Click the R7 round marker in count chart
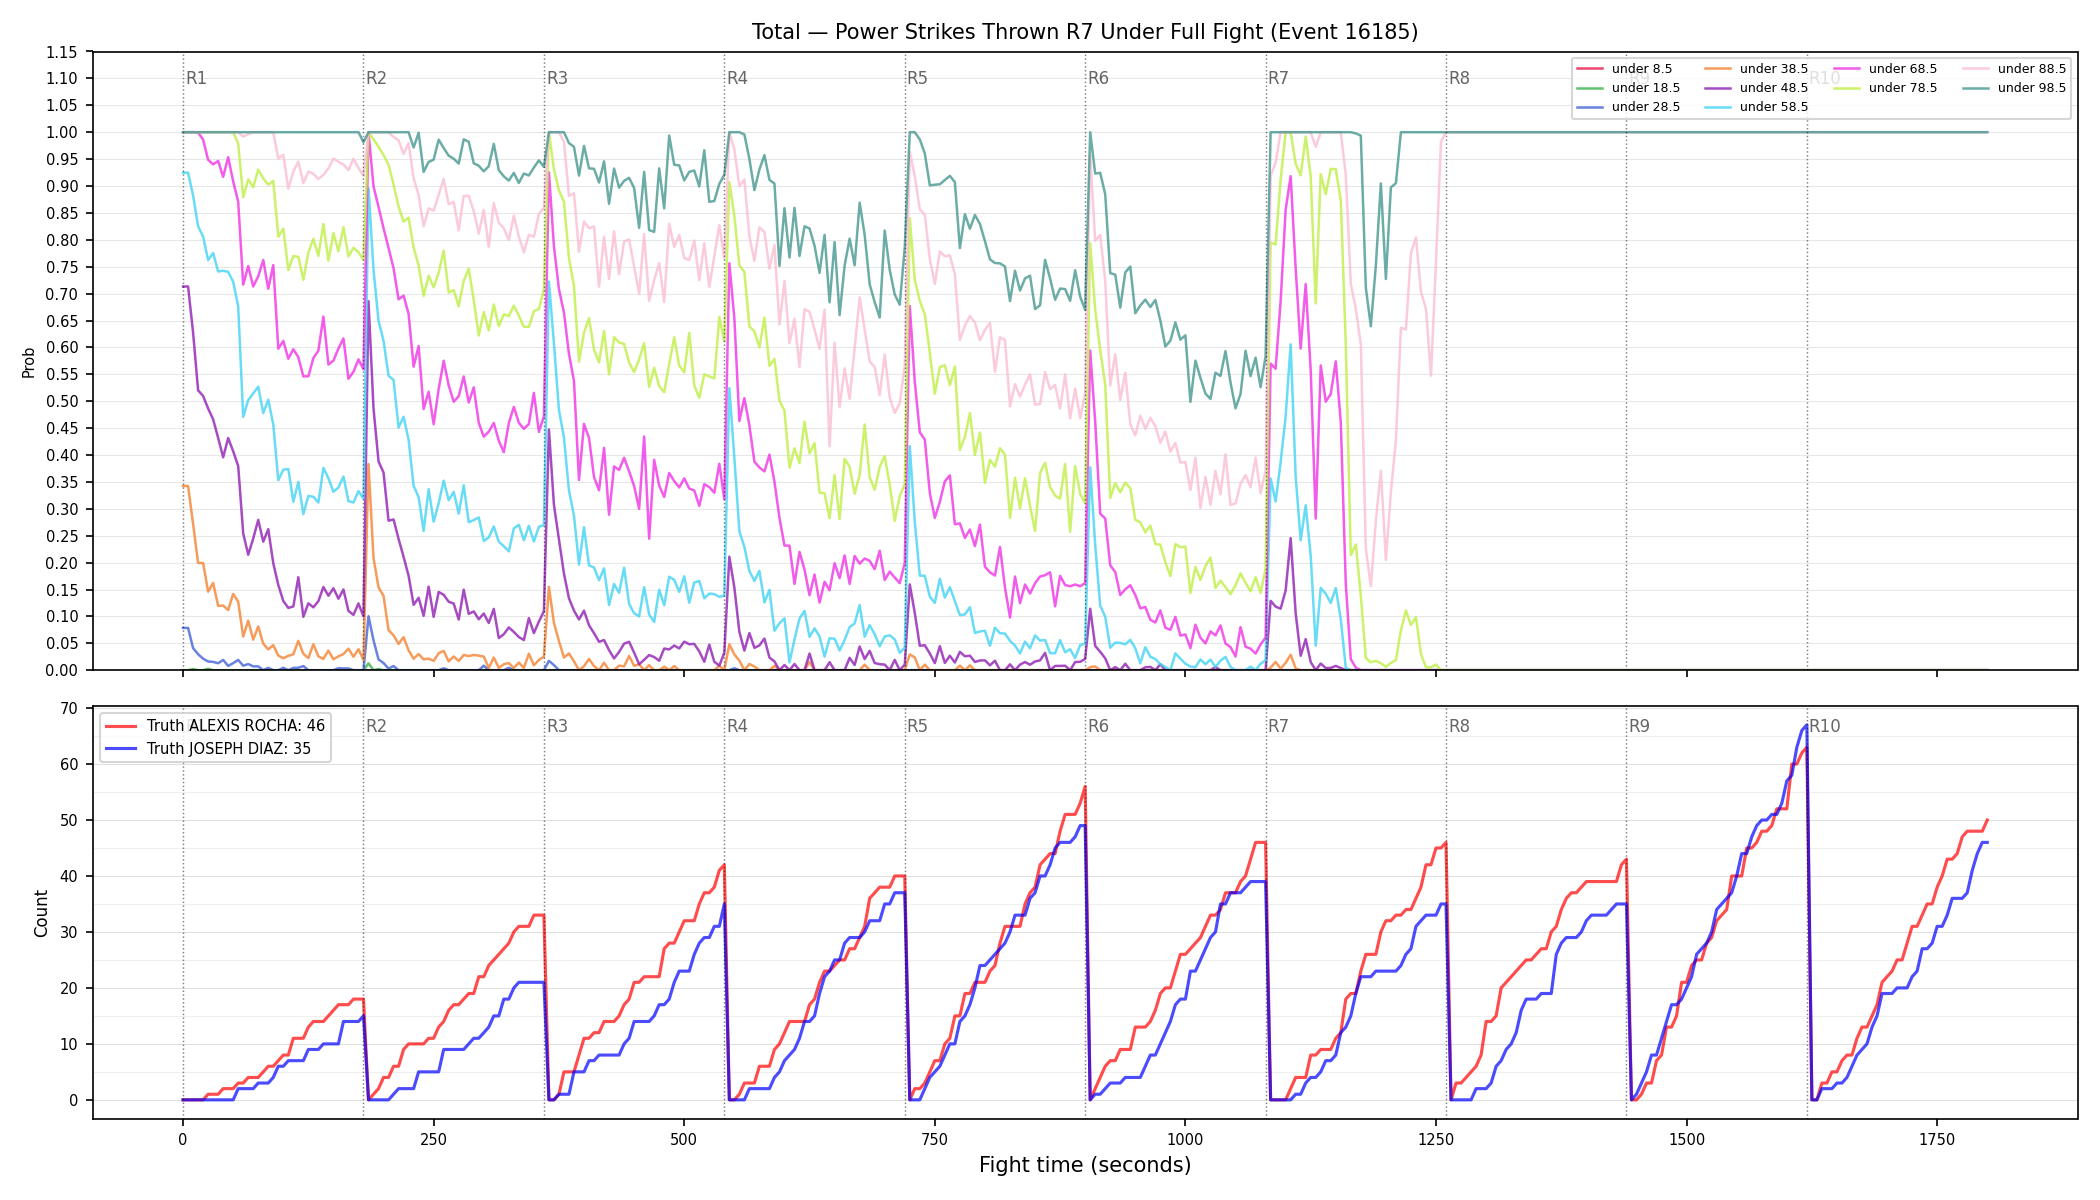Image resolution: width=2100 pixels, height=1200 pixels. (x=1278, y=726)
